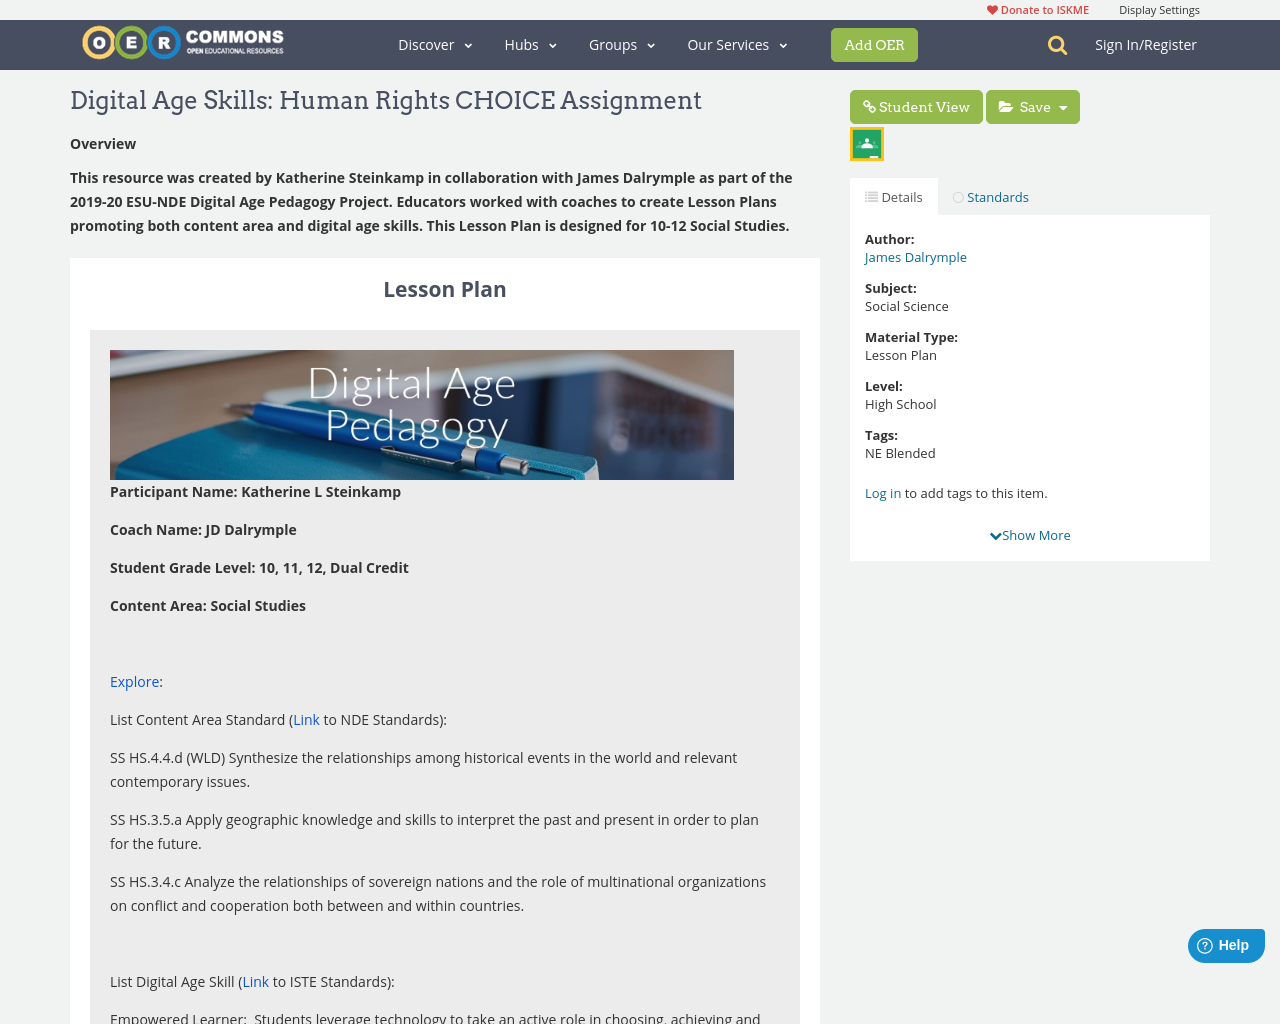Open the search bar via magnifier icon
1280x1024 pixels.
pos(1056,43)
